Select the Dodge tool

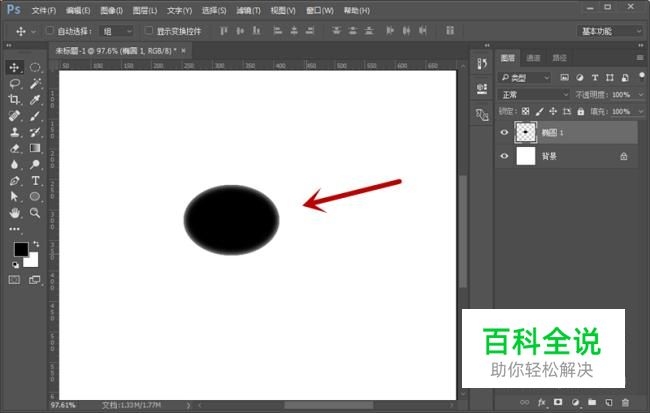35,164
